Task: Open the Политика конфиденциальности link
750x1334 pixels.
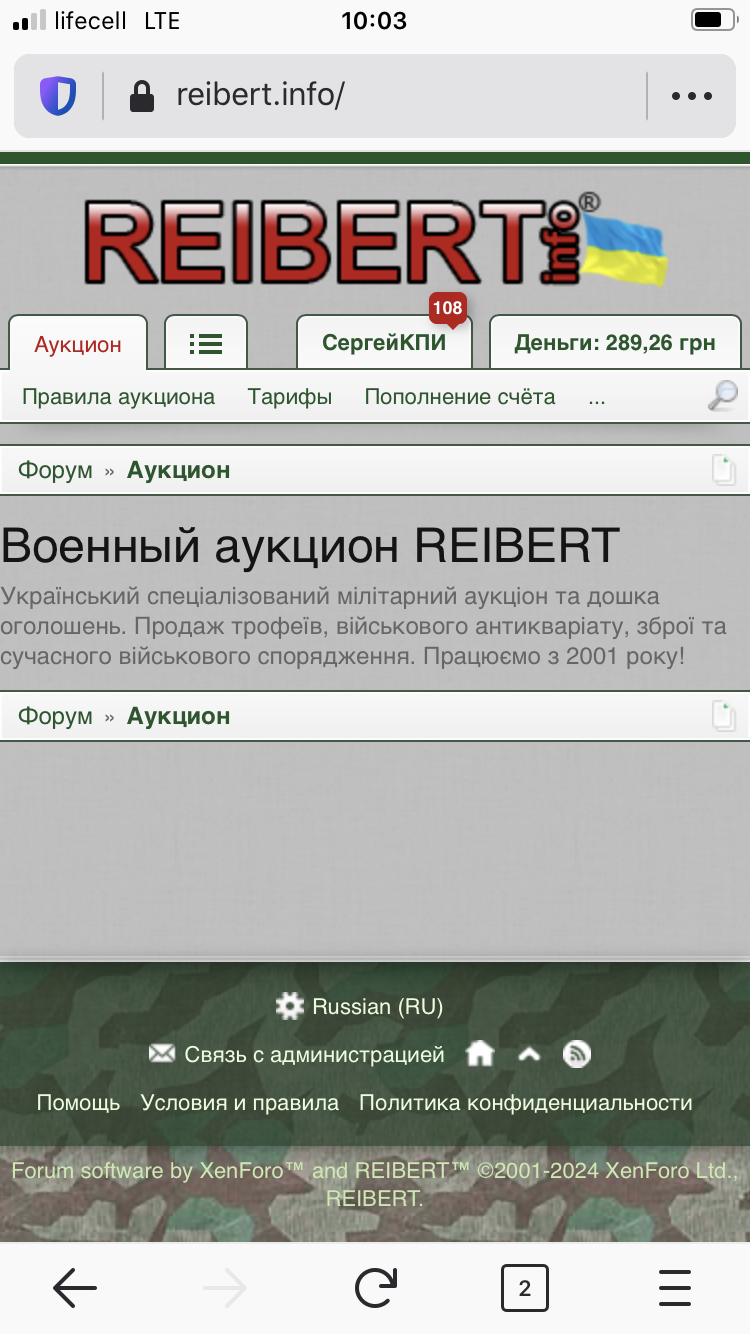Action: coord(525,1102)
